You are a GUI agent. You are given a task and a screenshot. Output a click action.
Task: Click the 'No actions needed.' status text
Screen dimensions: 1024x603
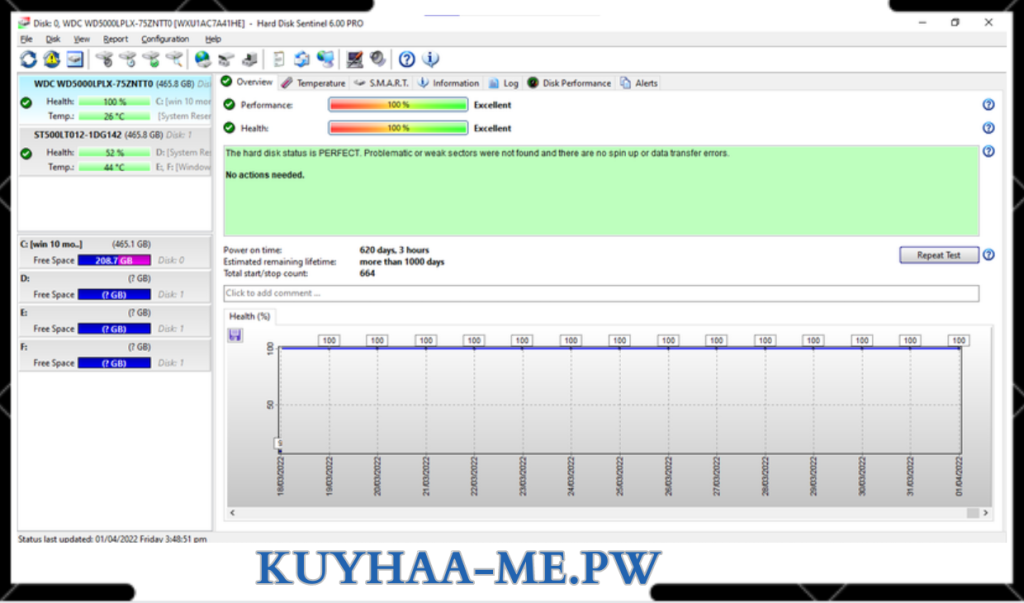(x=264, y=175)
